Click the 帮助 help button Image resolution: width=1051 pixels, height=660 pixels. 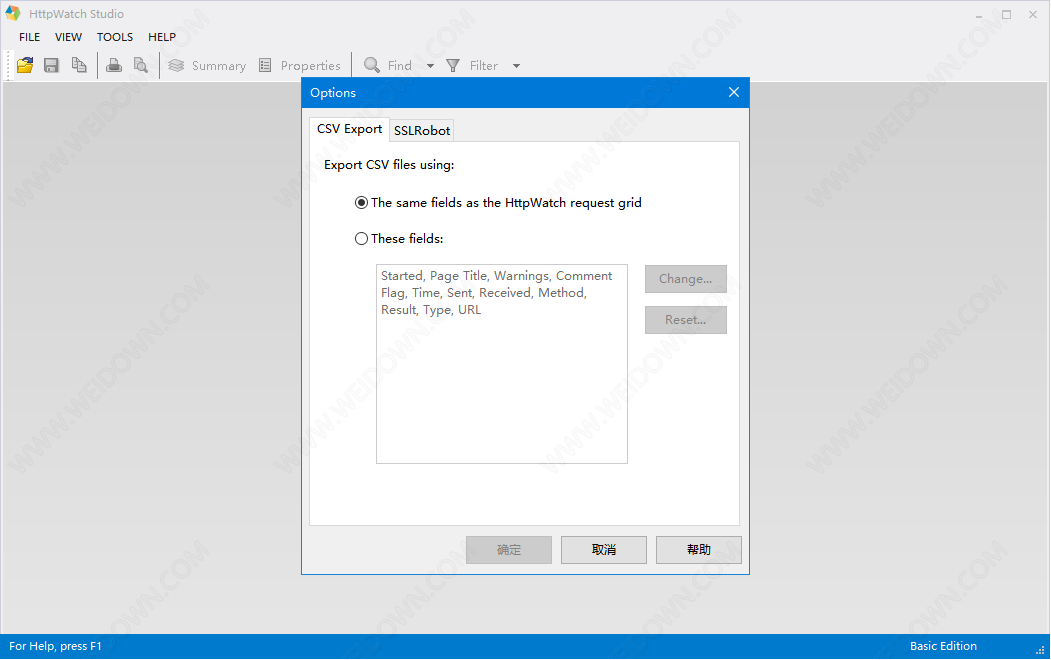pos(698,549)
